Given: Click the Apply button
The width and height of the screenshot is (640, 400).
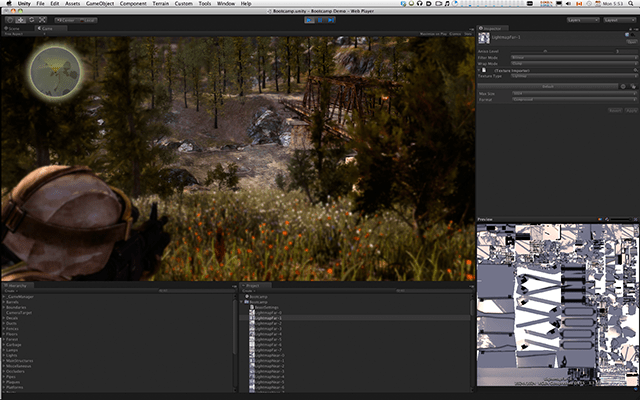Looking at the screenshot, I should click(x=631, y=111).
